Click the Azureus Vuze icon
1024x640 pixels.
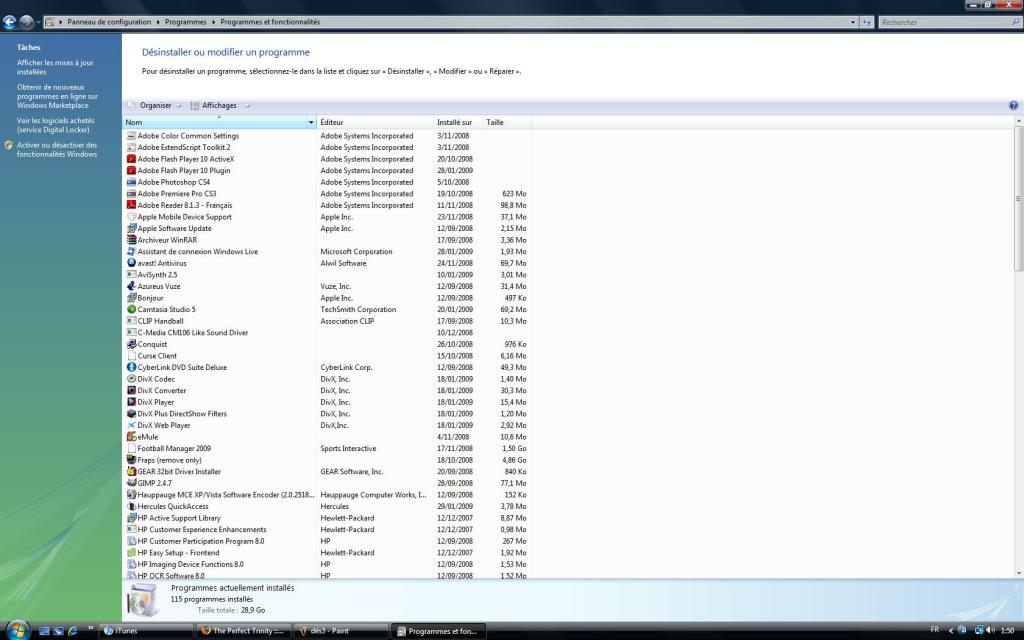click(131, 286)
